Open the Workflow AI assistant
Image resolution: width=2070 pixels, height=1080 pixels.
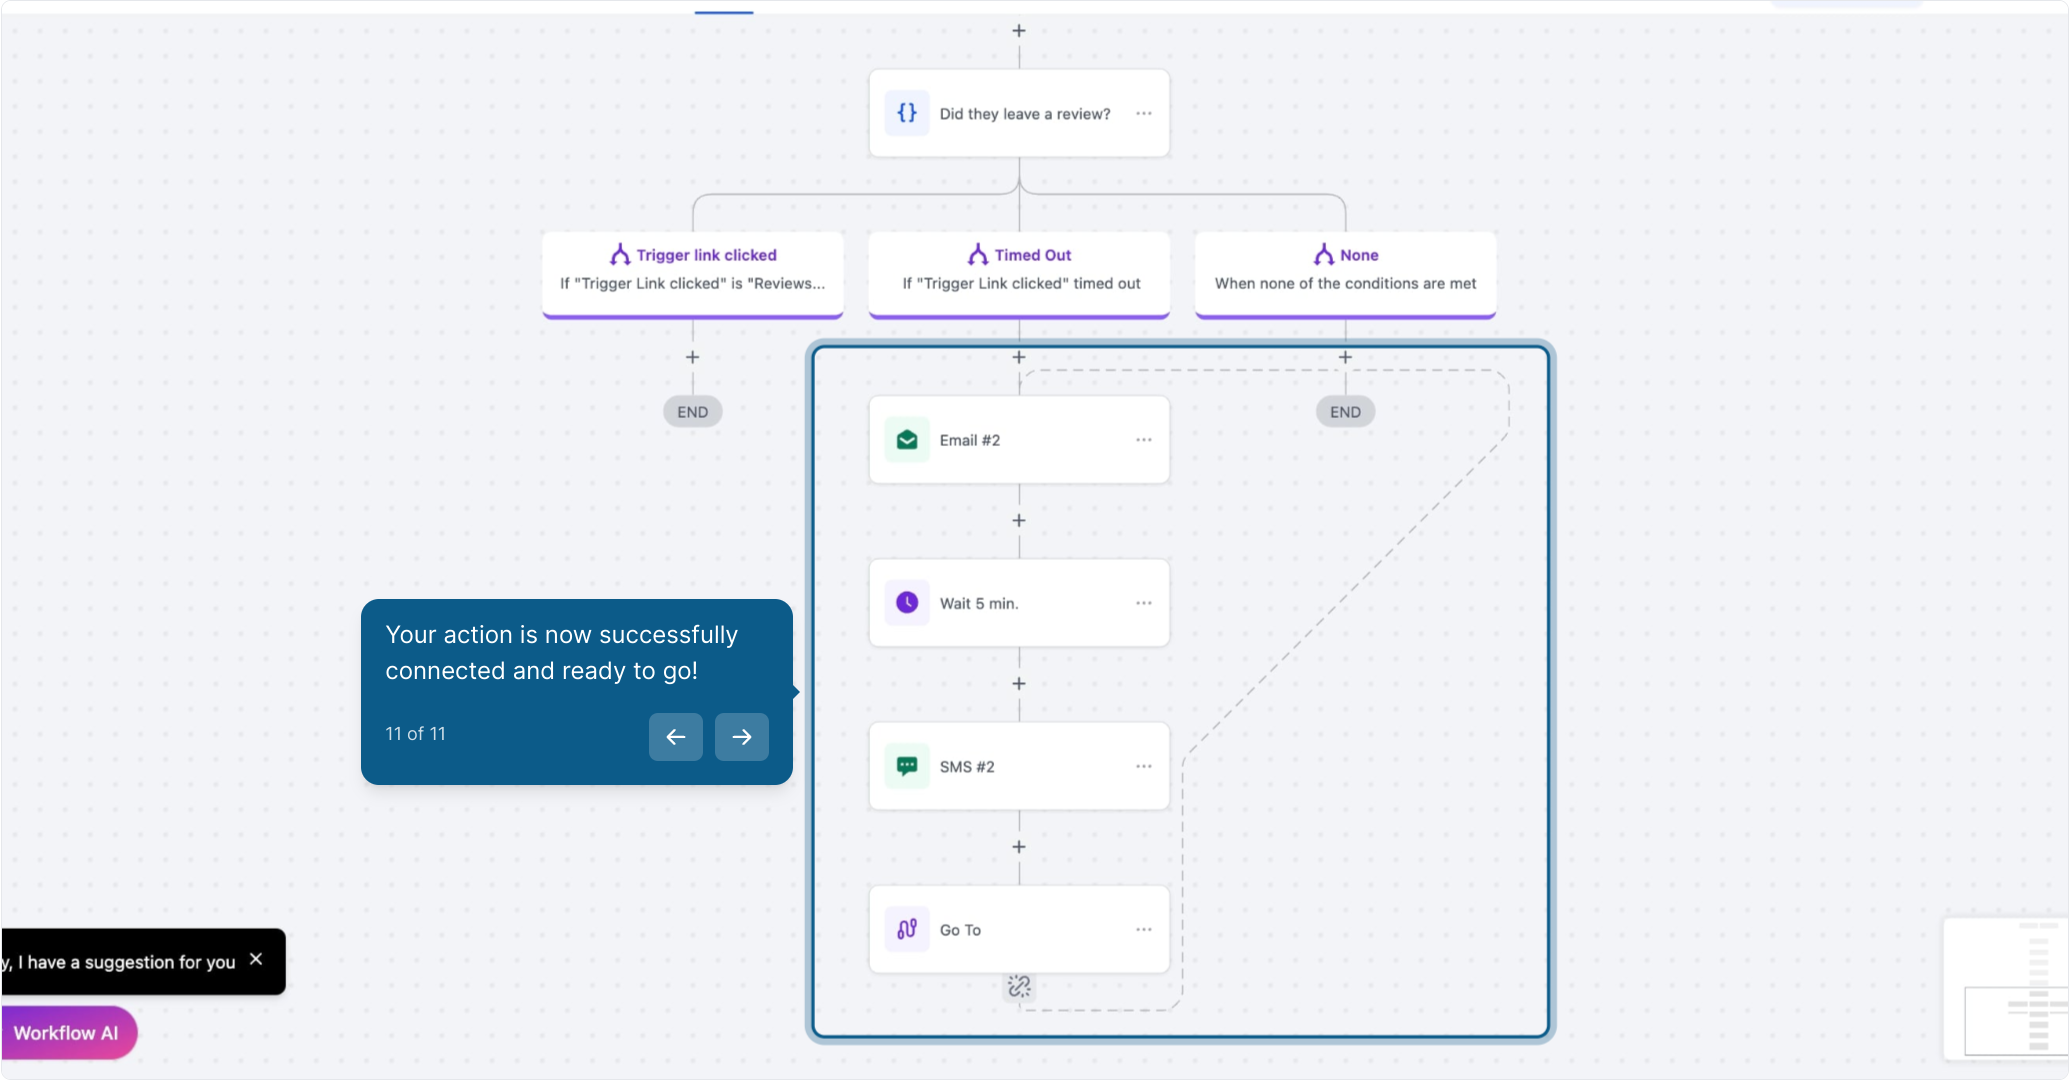coord(68,1033)
